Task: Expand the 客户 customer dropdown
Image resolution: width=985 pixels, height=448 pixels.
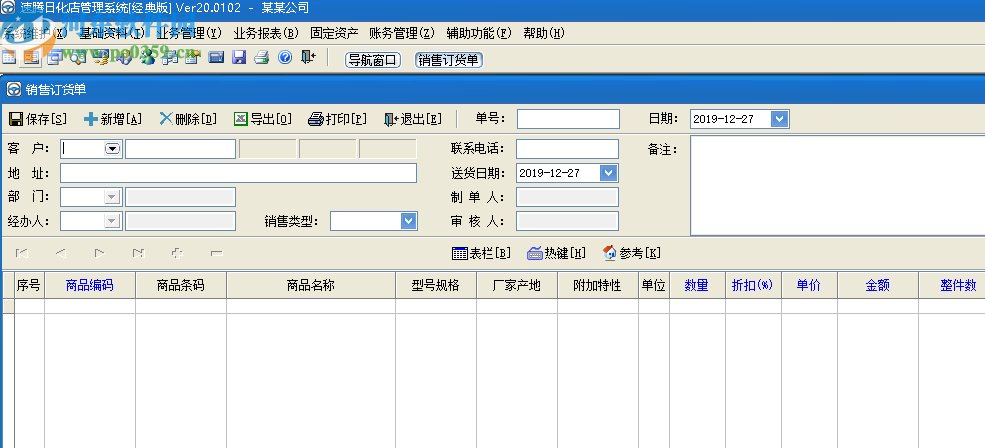Action: [x=112, y=149]
